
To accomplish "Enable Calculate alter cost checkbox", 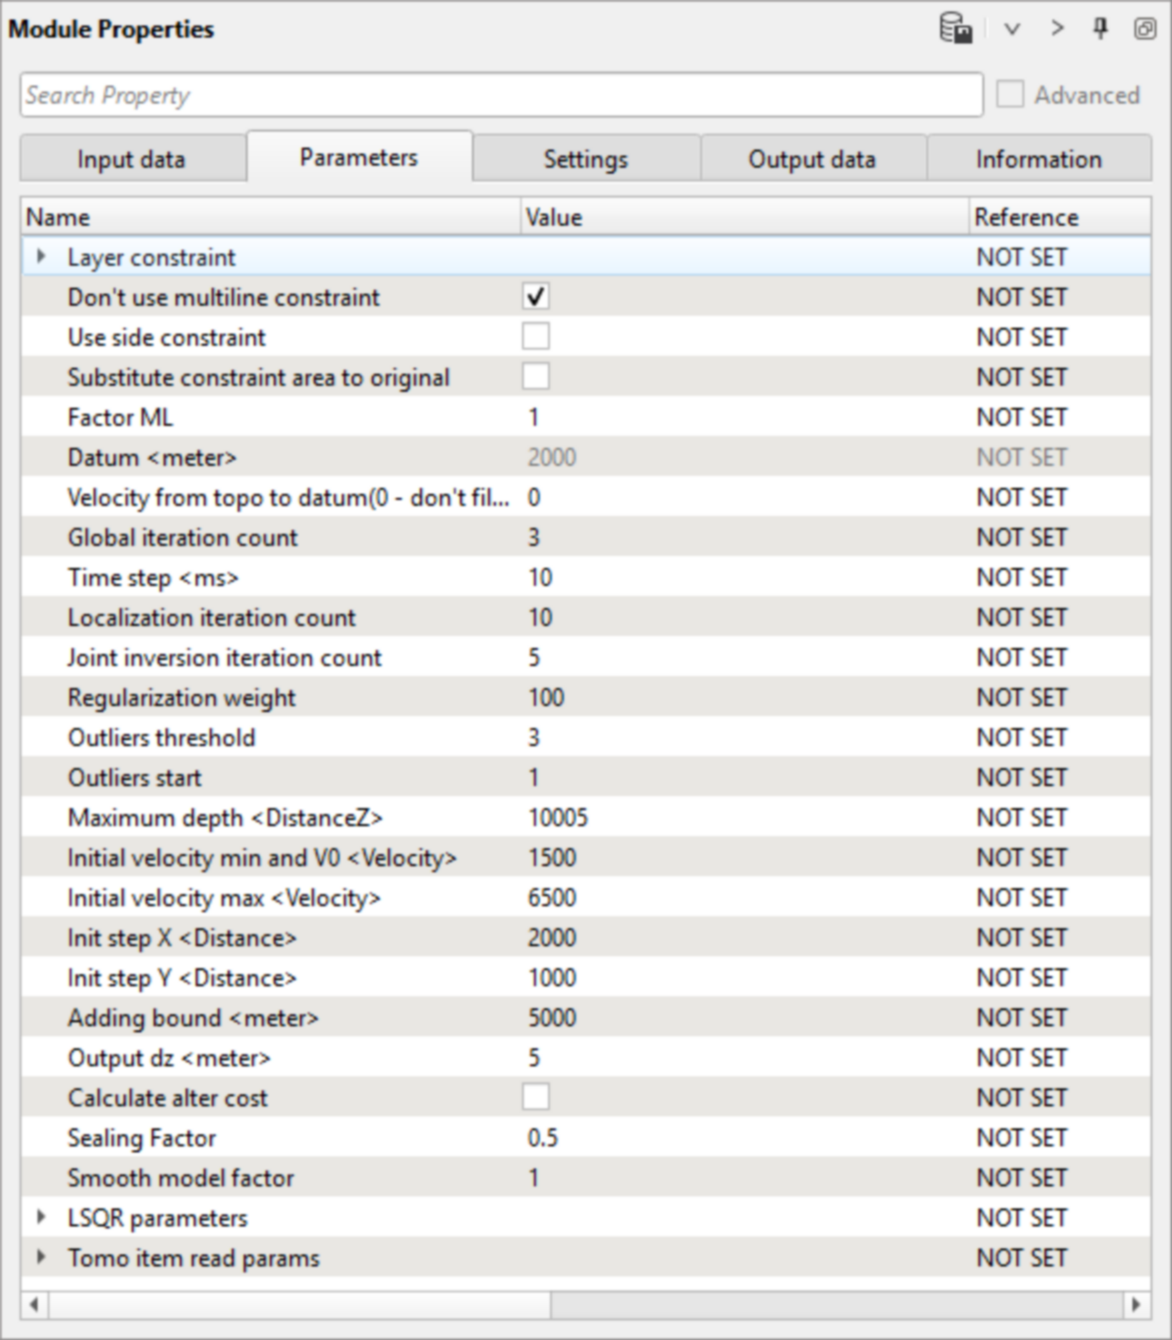I will (x=536, y=1097).
